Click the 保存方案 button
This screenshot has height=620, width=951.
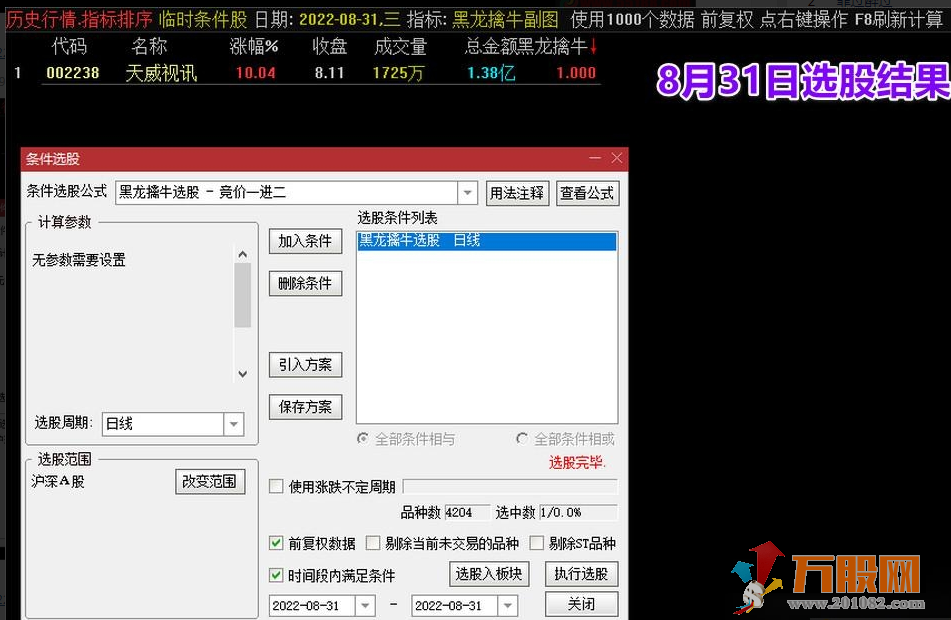[305, 406]
